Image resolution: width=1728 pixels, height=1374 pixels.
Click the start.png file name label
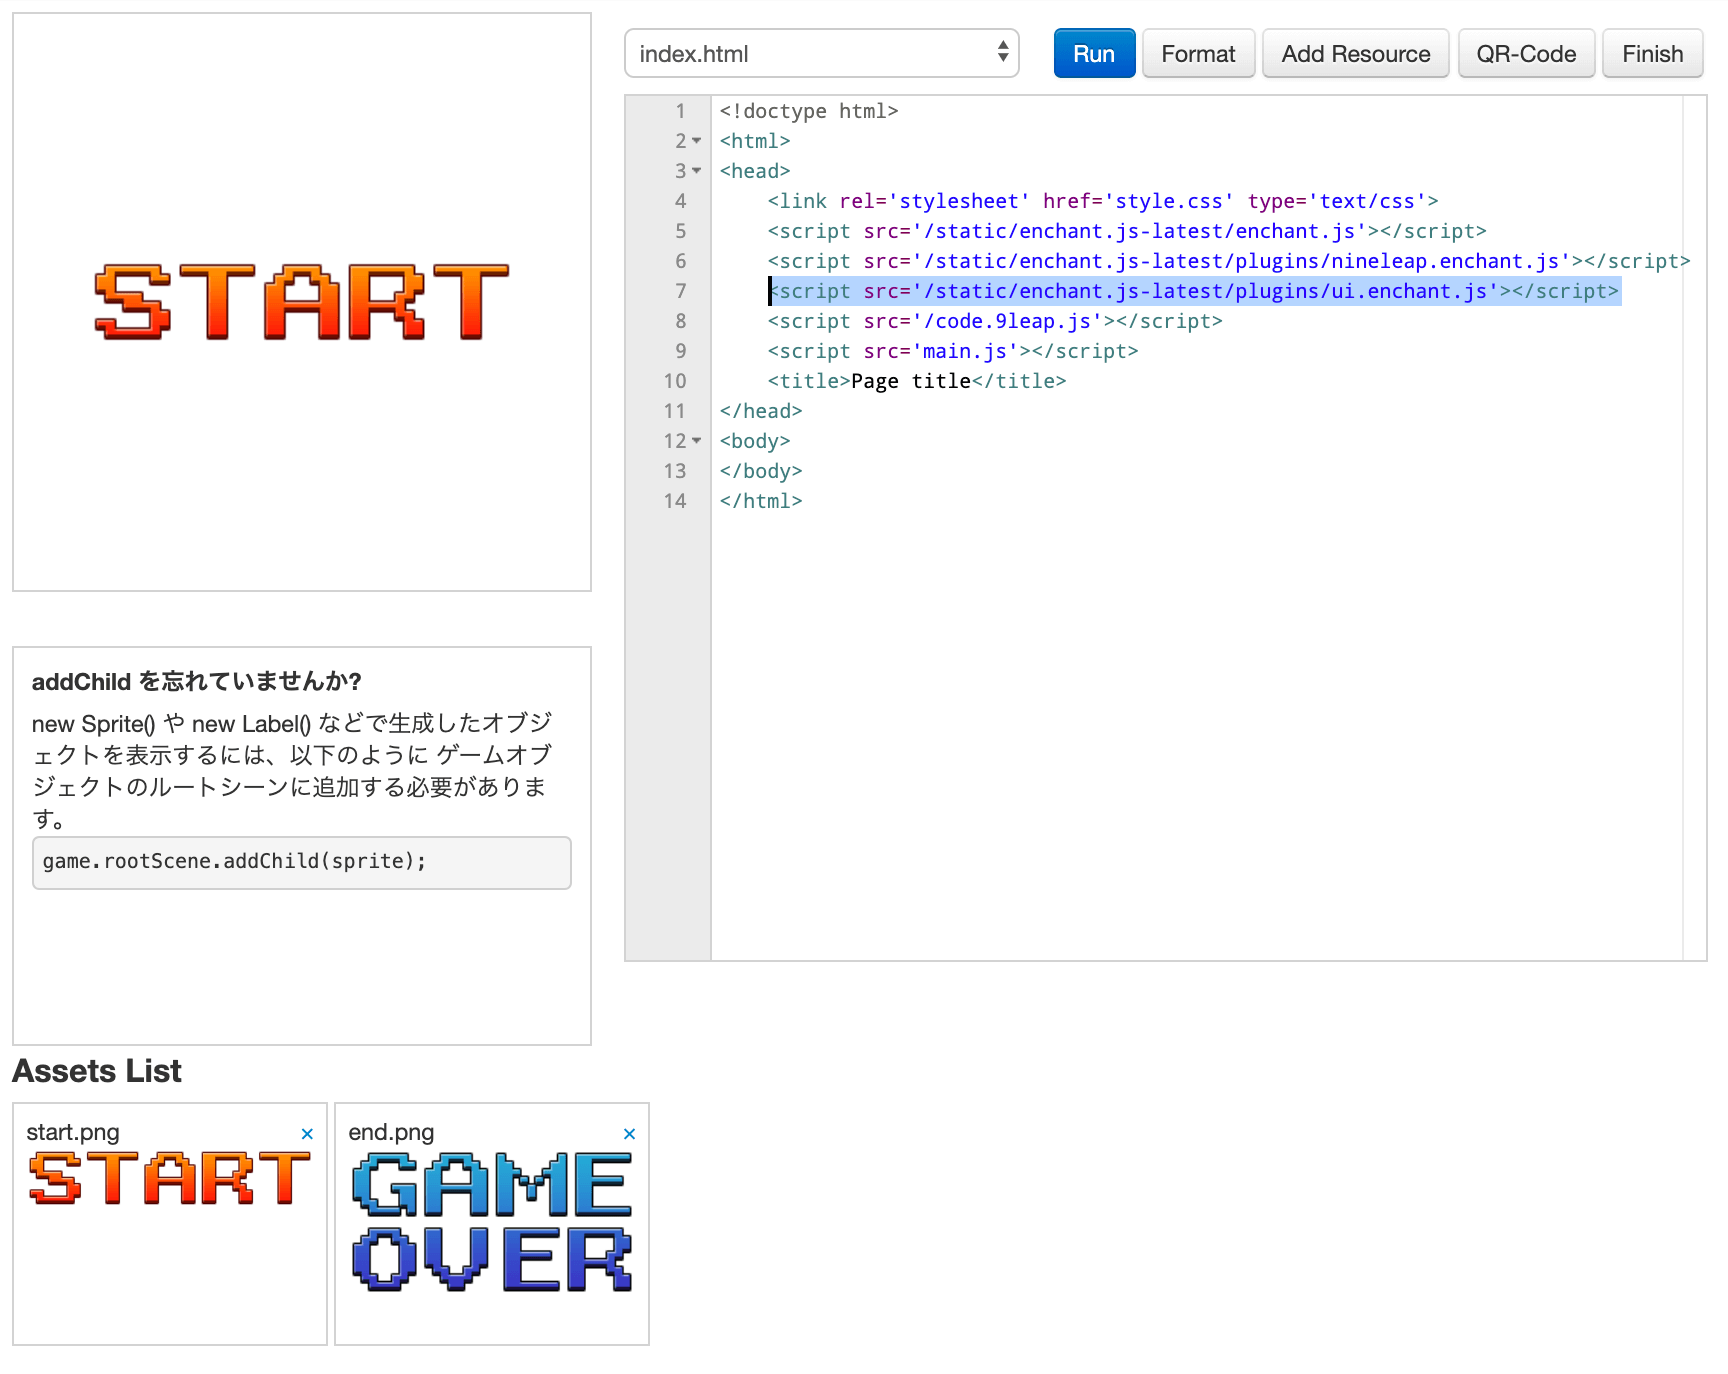click(x=73, y=1132)
